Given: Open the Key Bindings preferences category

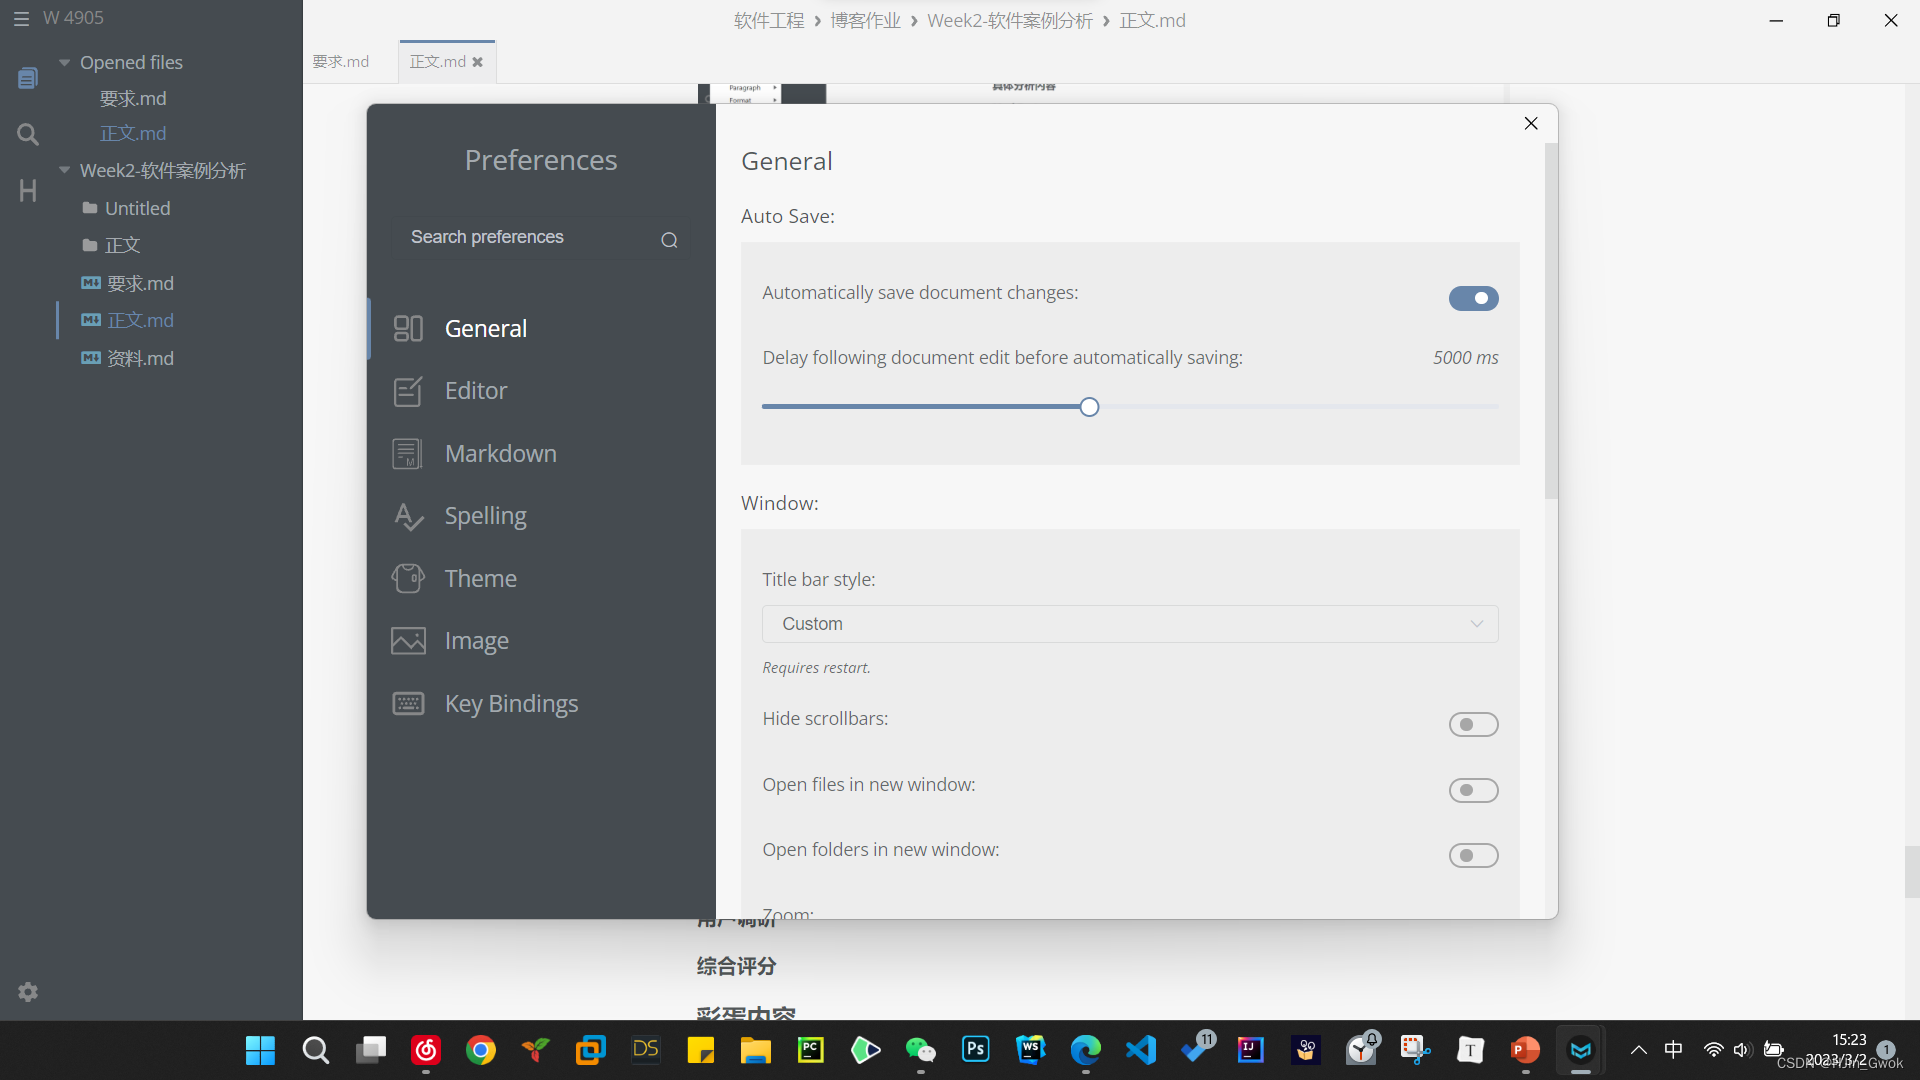Looking at the screenshot, I should [x=511, y=704].
